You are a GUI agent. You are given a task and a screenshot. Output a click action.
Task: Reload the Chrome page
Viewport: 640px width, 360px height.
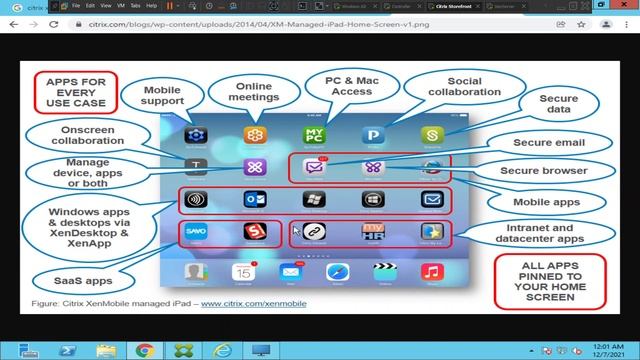[x=53, y=24]
